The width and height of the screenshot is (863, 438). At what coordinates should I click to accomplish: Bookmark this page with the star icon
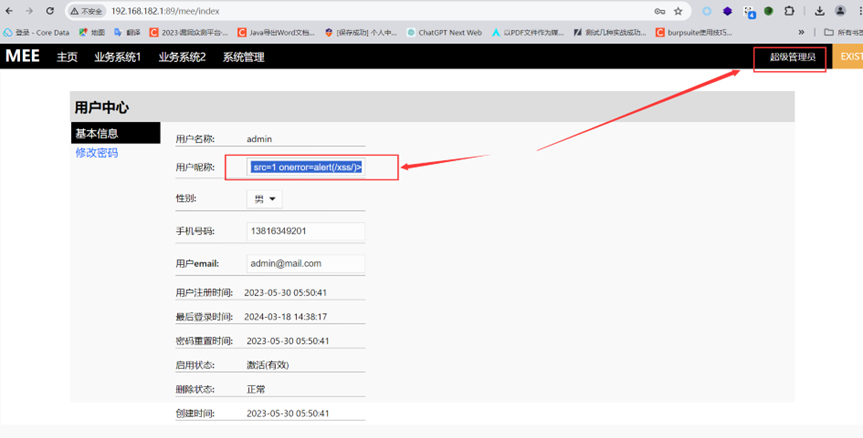(x=678, y=11)
